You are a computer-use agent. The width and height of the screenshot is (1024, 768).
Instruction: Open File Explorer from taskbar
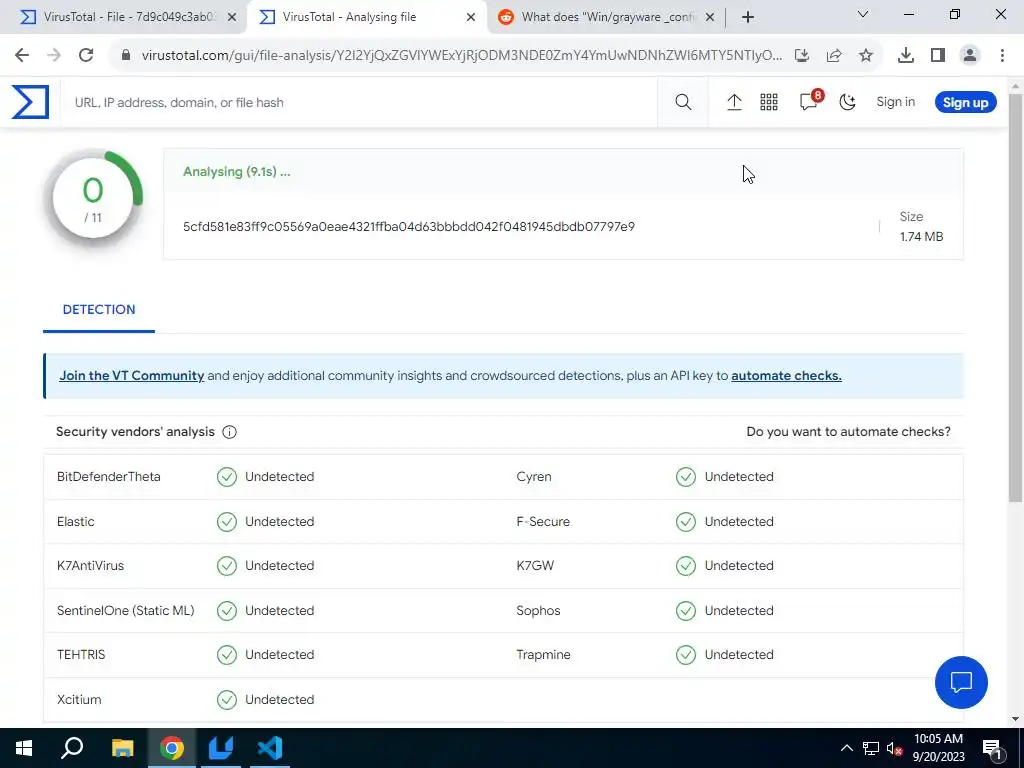click(122, 748)
